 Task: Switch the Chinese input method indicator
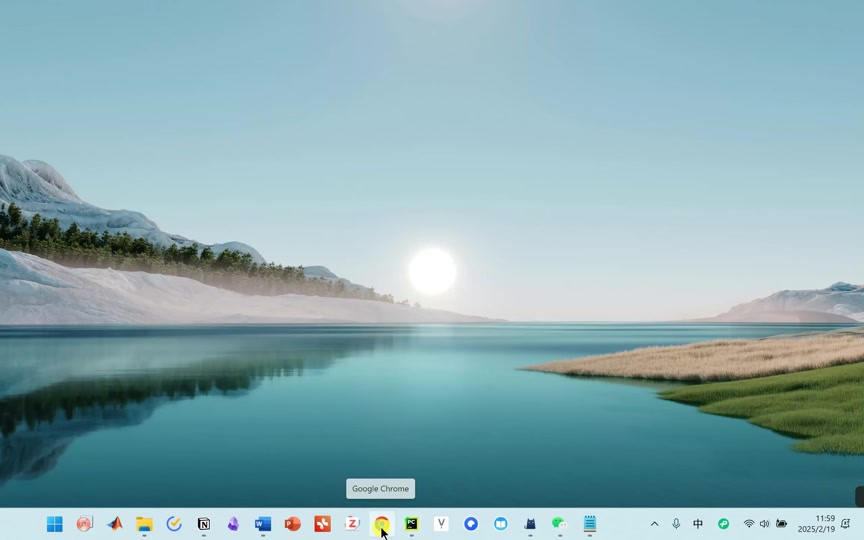698,524
